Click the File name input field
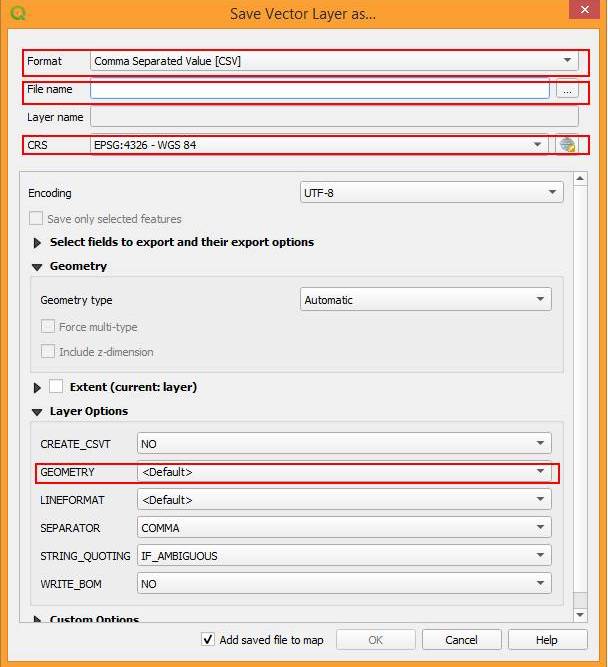Image resolution: width=608 pixels, height=667 pixels. click(x=320, y=90)
